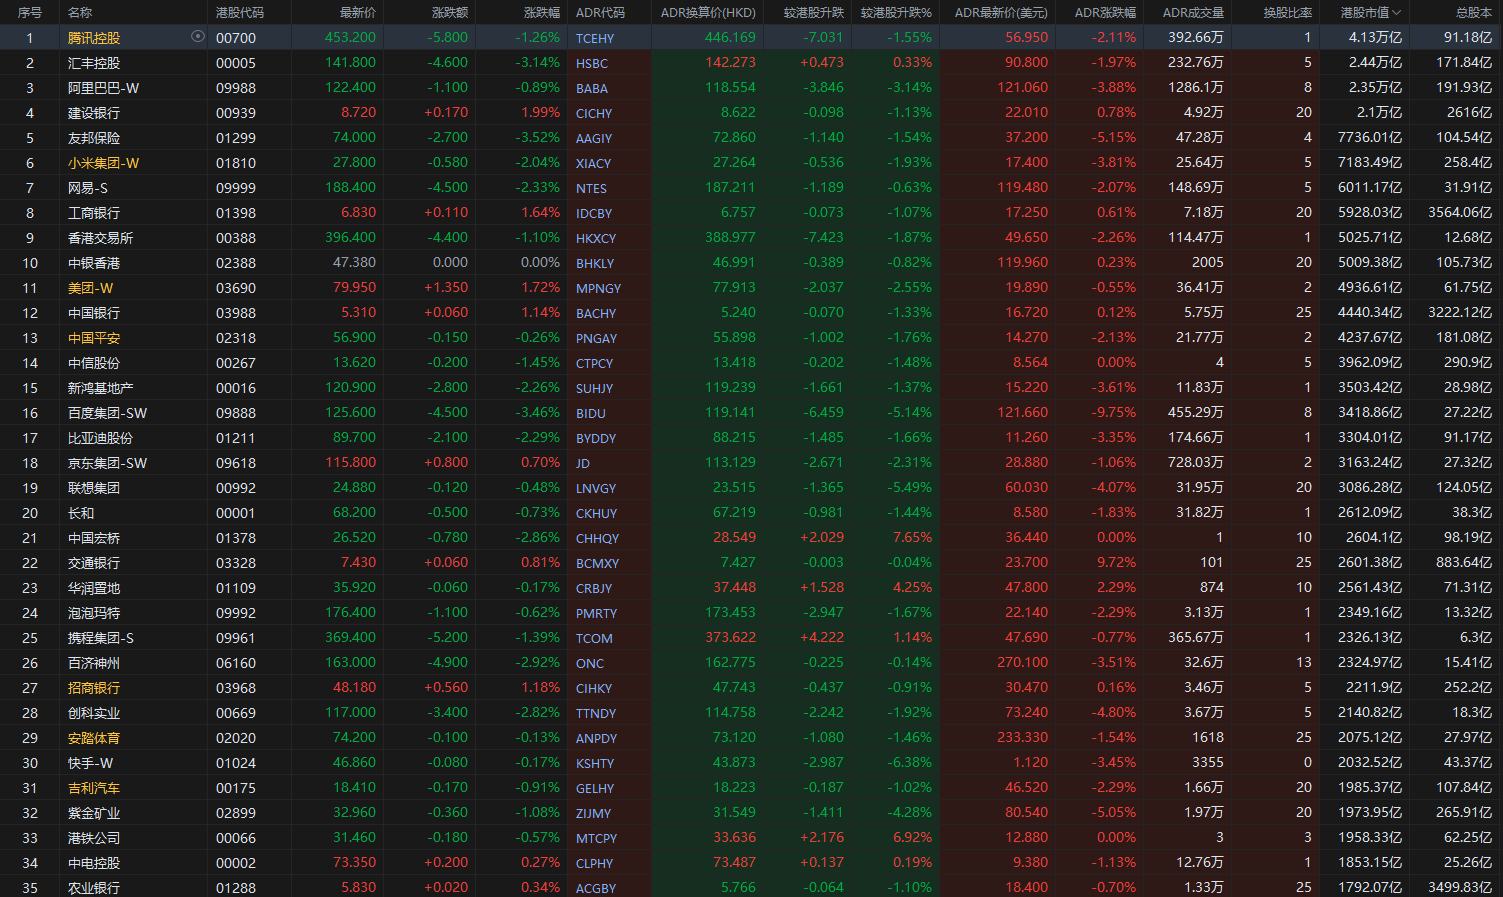The height and width of the screenshot is (897, 1503).
Task: Sort by 涨跌幅 column header
Action: pyautogui.click(x=542, y=12)
